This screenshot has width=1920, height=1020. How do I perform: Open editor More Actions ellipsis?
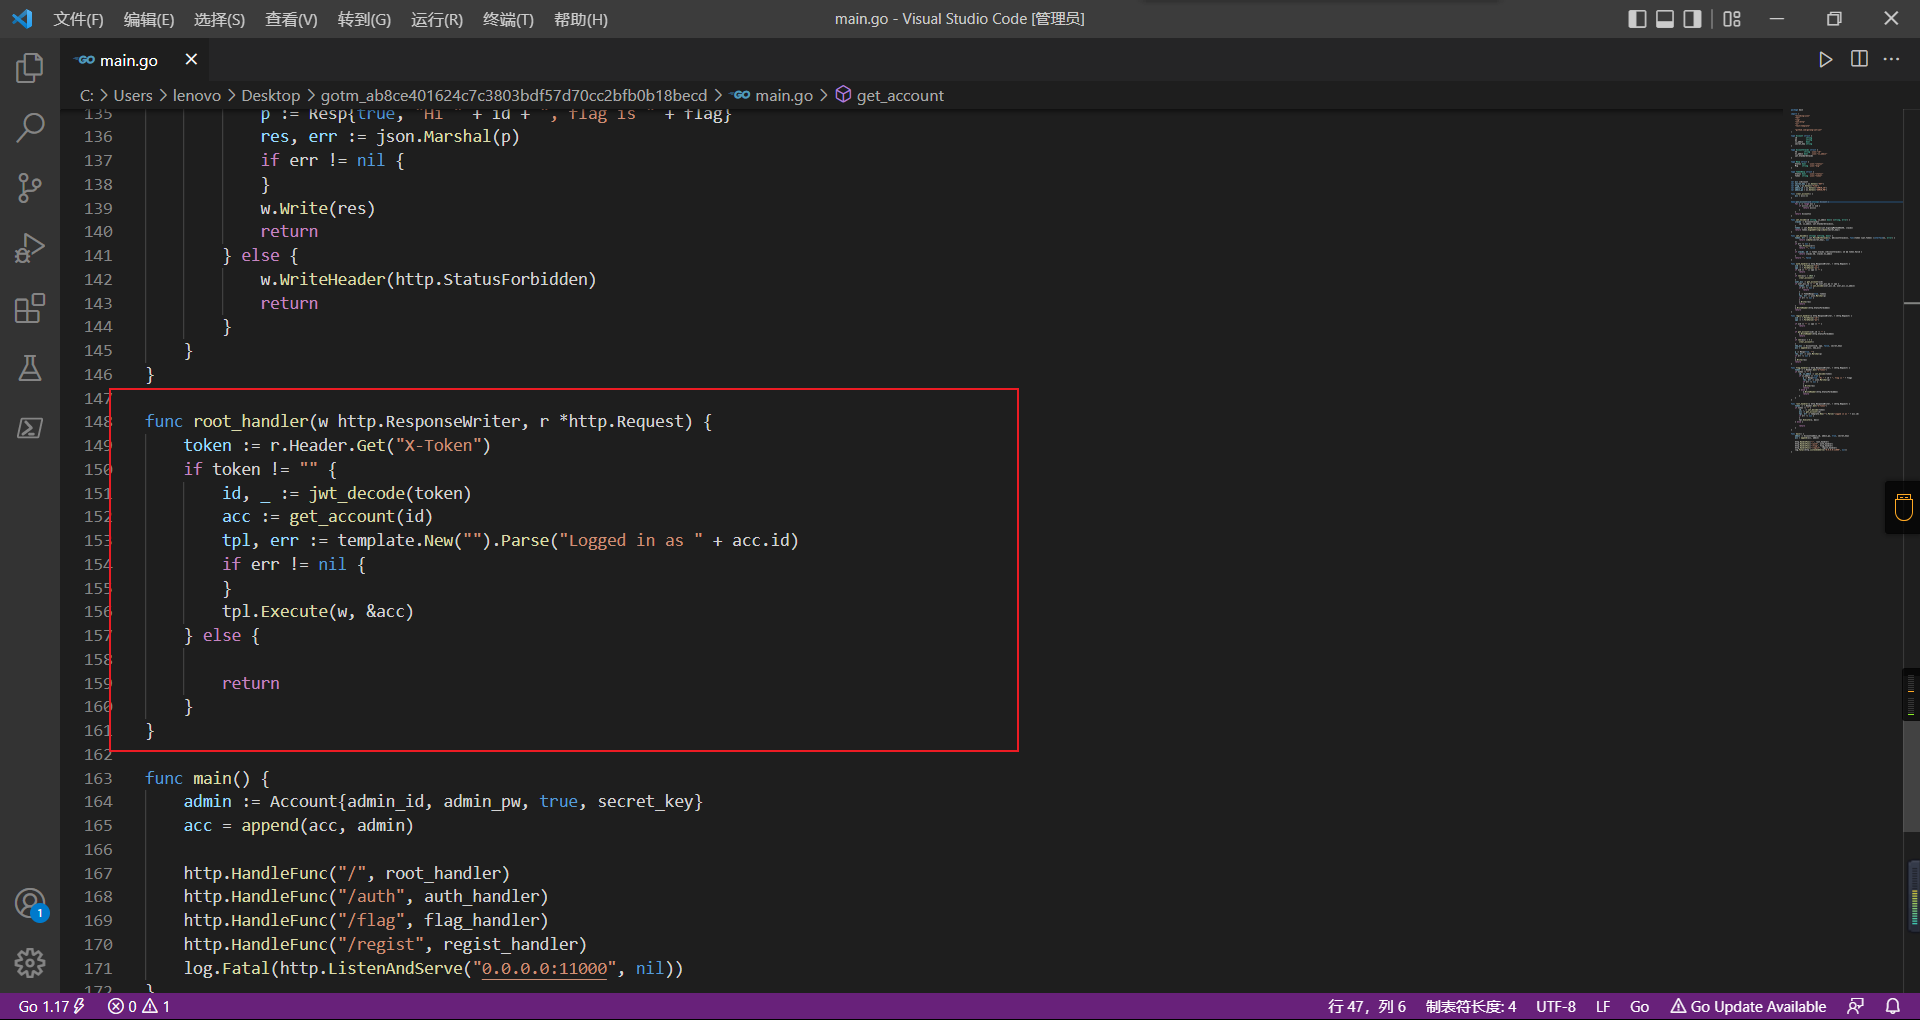[x=1892, y=60]
